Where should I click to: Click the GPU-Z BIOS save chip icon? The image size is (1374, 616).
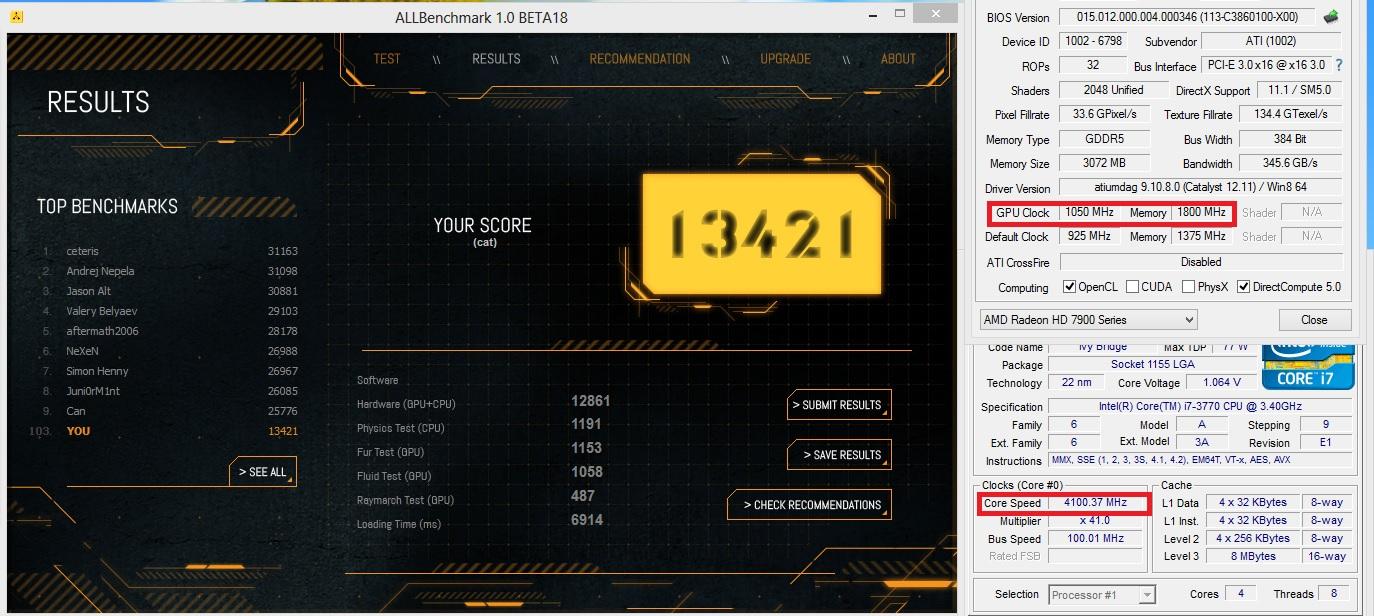1331,17
